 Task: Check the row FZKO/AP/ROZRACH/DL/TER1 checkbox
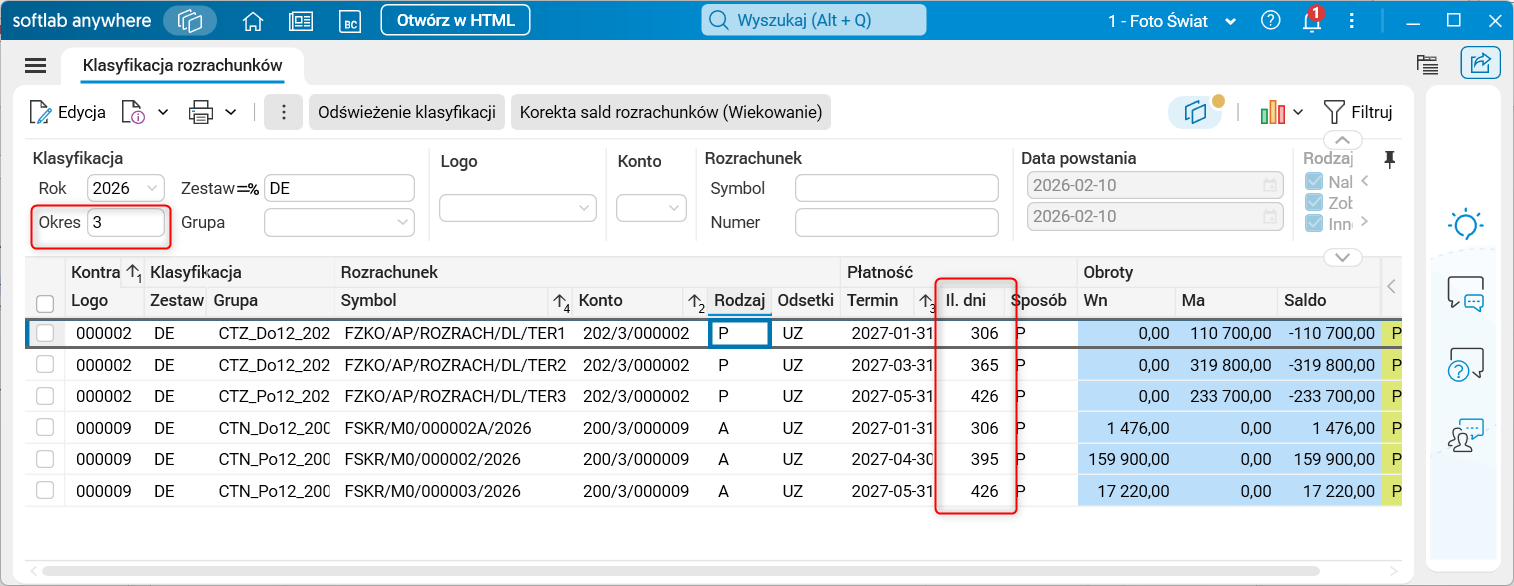tap(45, 333)
